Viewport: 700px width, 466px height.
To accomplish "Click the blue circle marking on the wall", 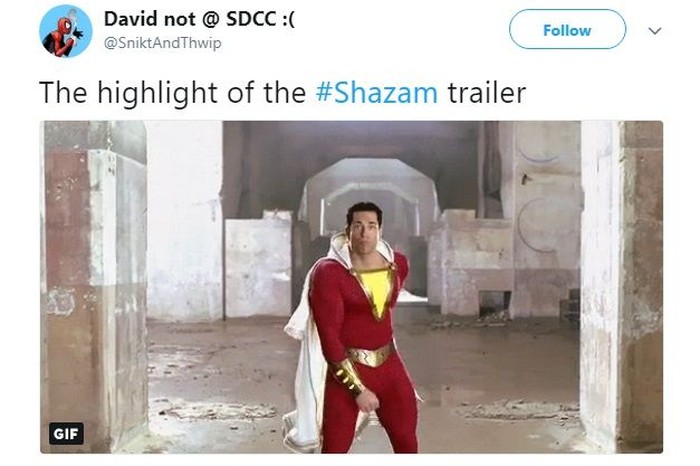I will 533,225.
